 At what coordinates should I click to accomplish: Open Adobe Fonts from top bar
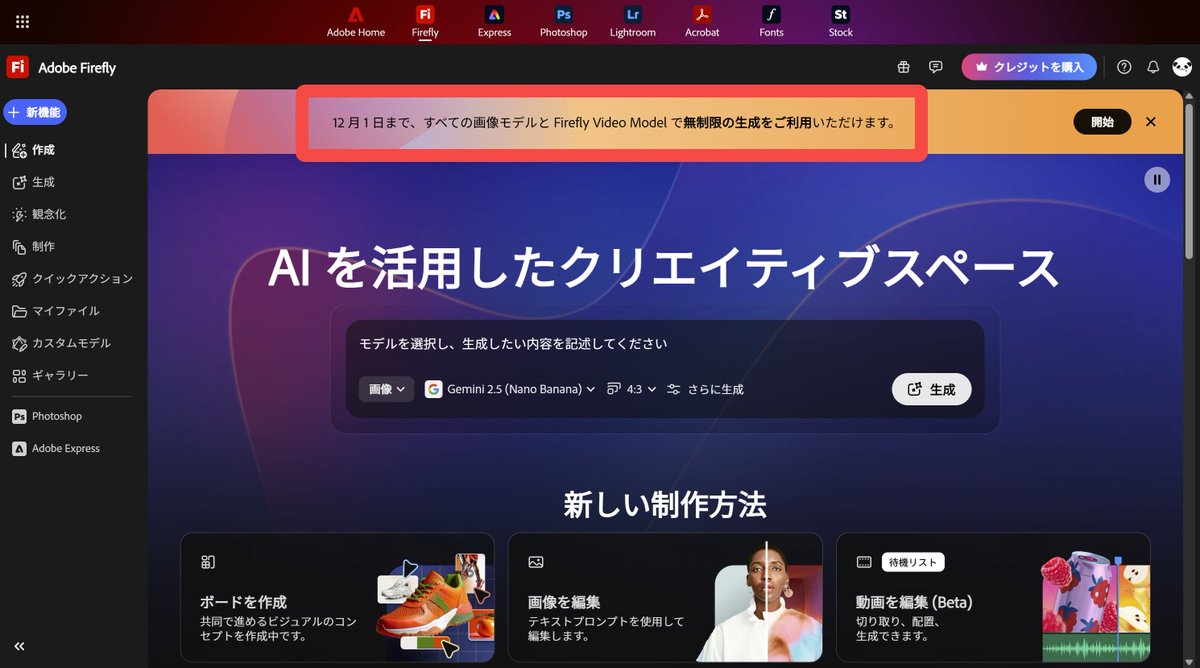(771, 22)
